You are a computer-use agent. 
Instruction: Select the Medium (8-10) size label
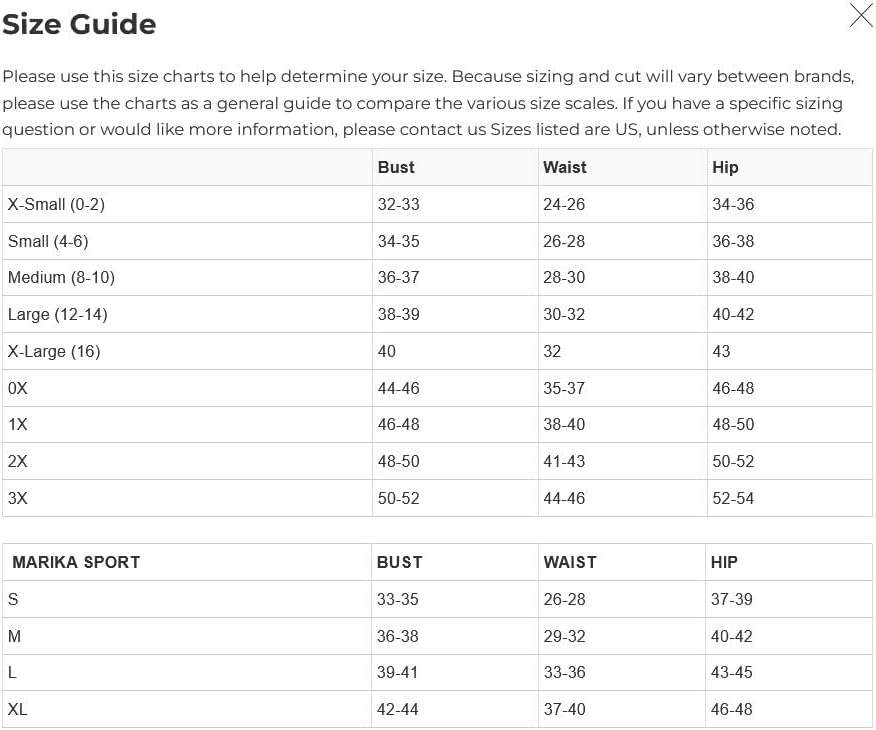(61, 277)
